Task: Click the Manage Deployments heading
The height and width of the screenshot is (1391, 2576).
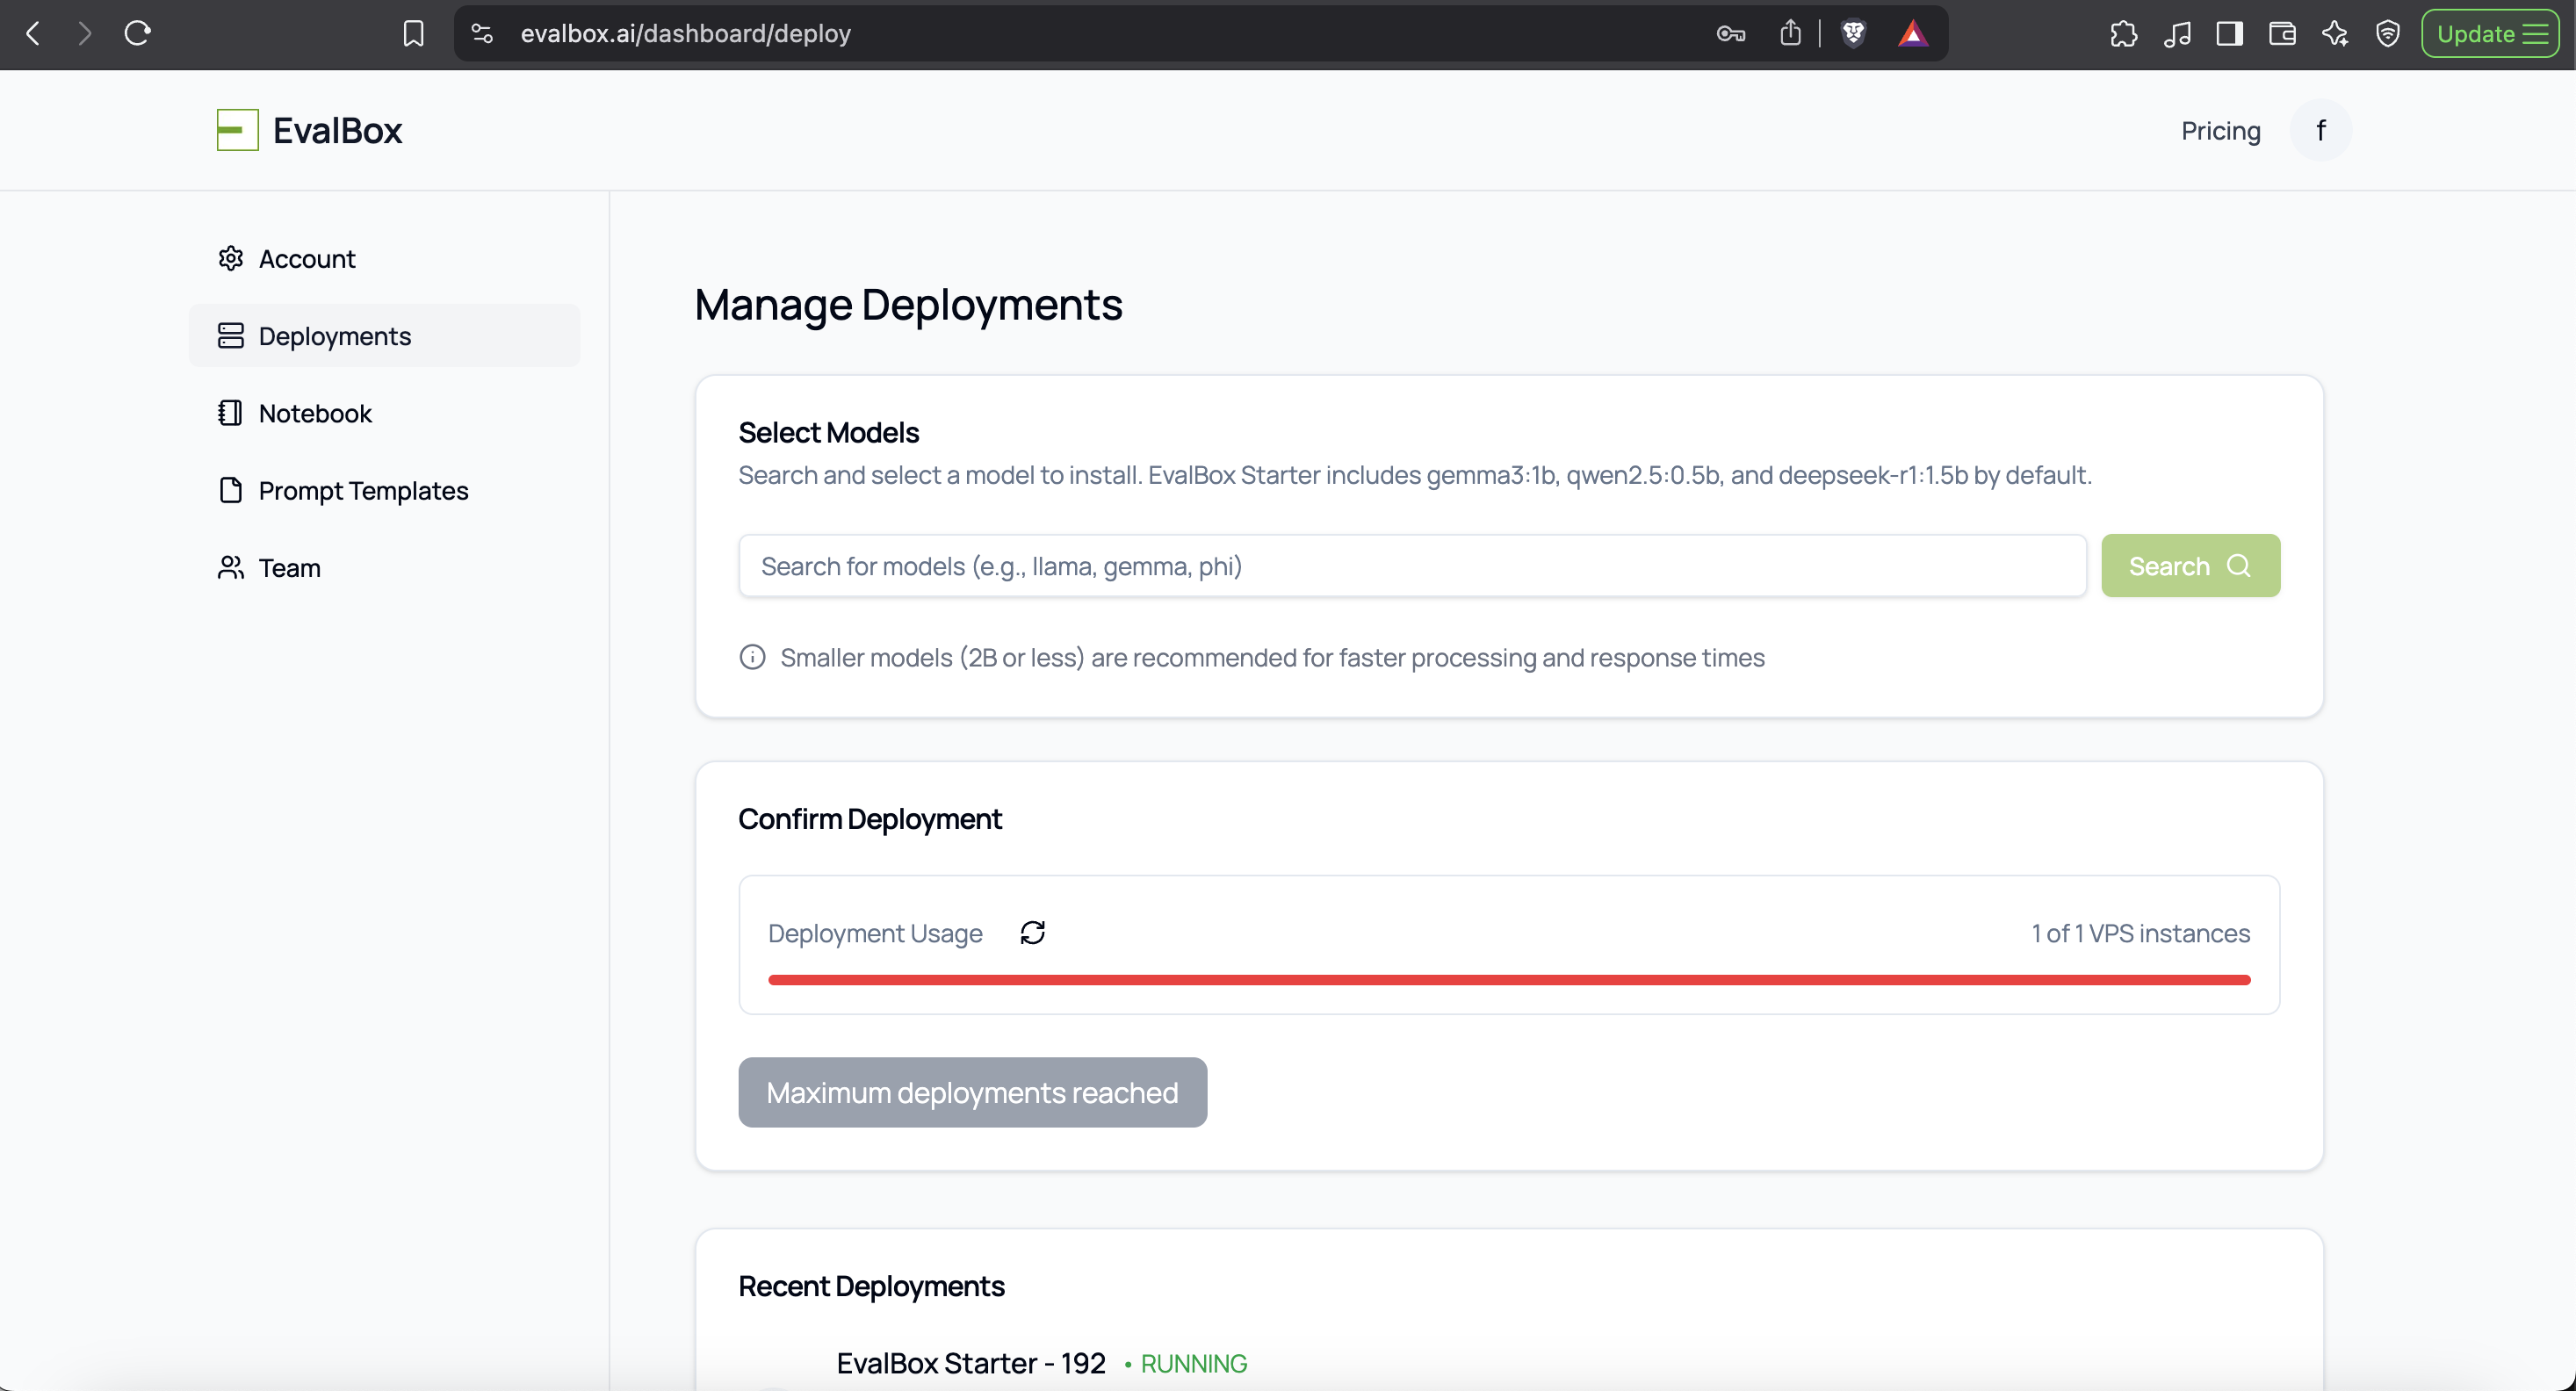Action: tap(908, 304)
